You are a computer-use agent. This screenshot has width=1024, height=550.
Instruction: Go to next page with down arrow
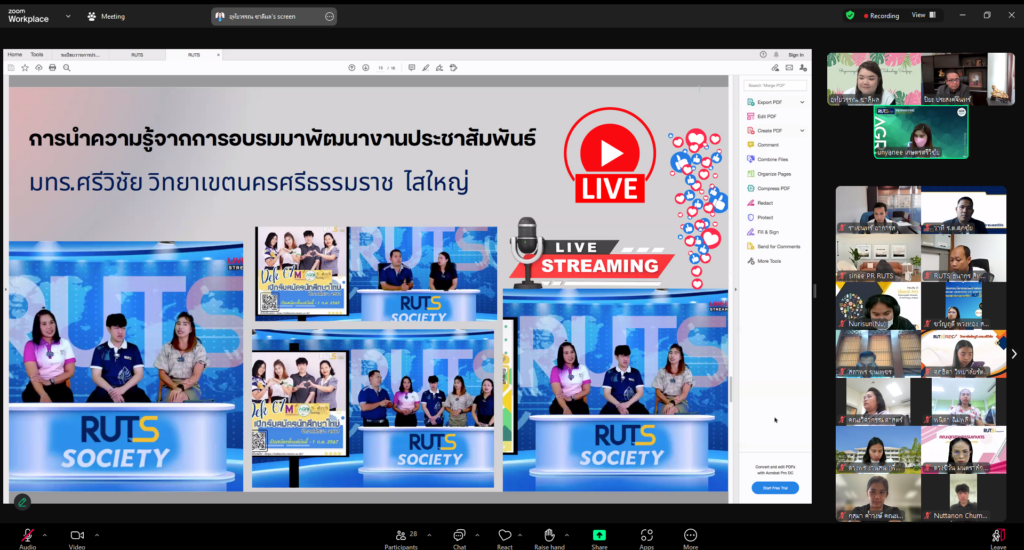(x=366, y=68)
